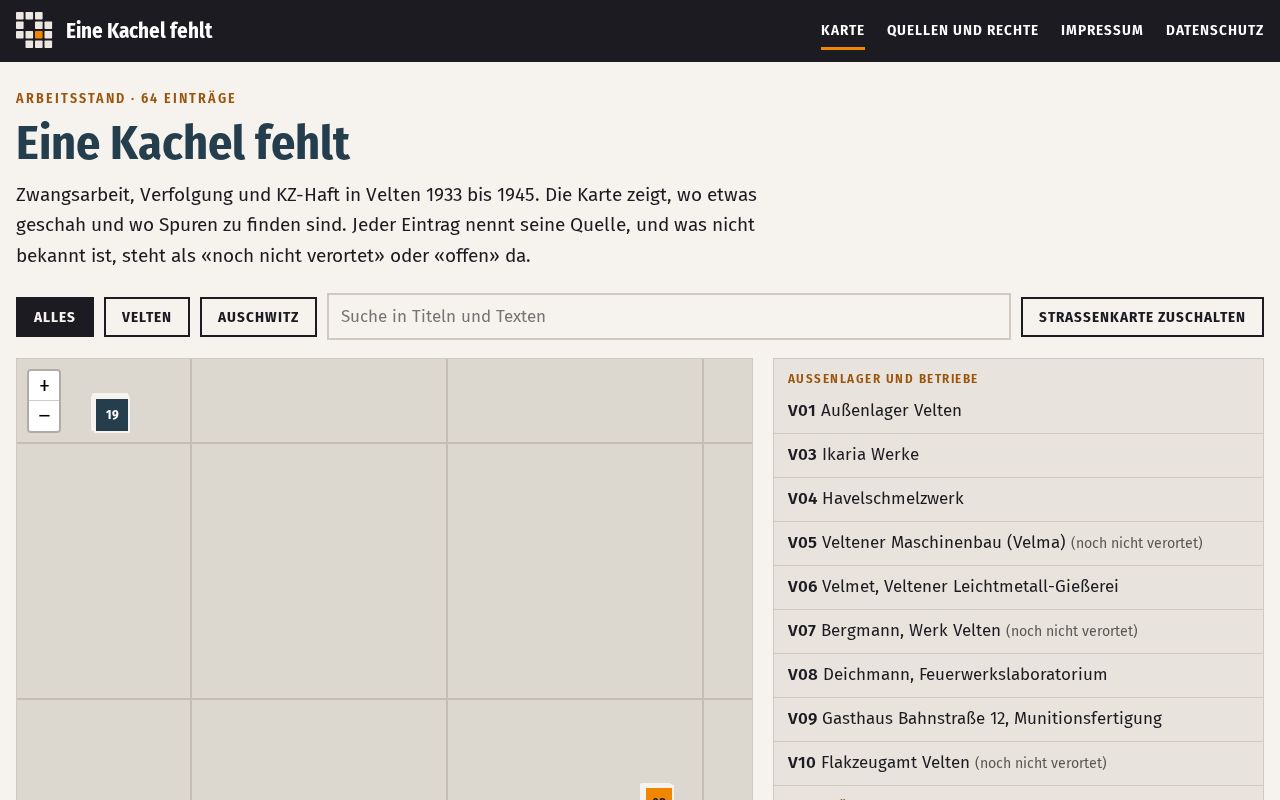Click the tile-grid site logo icon
Image resolution: width=1280 pixels, height=800 pixels.
click(34, 30)
